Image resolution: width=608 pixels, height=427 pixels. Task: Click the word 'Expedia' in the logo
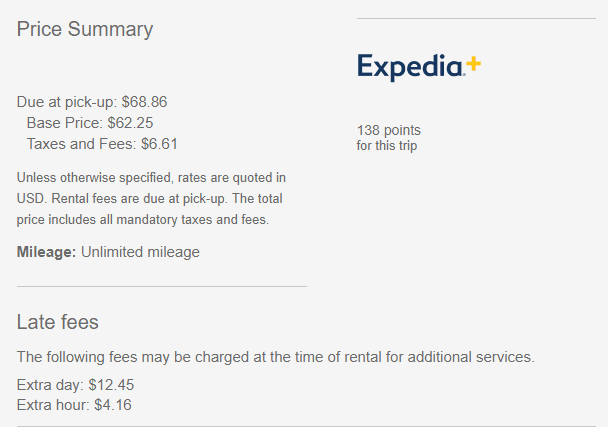click(x=410, y=67)
